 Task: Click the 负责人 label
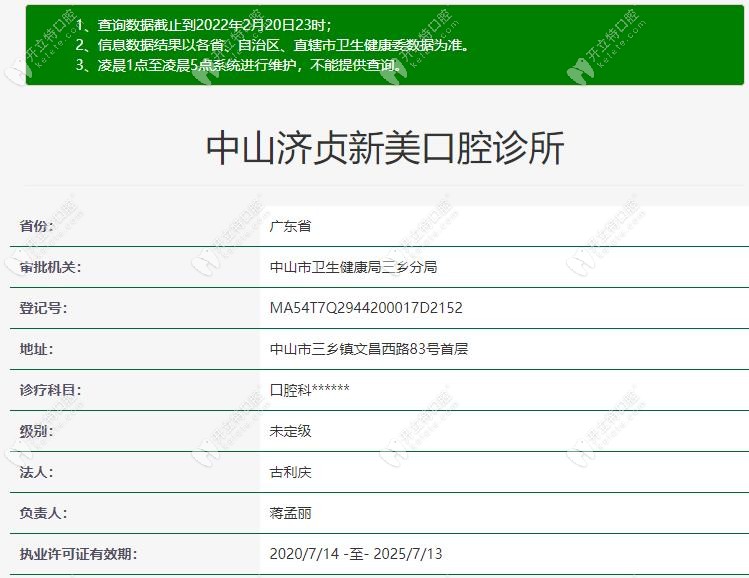point(43,514)
